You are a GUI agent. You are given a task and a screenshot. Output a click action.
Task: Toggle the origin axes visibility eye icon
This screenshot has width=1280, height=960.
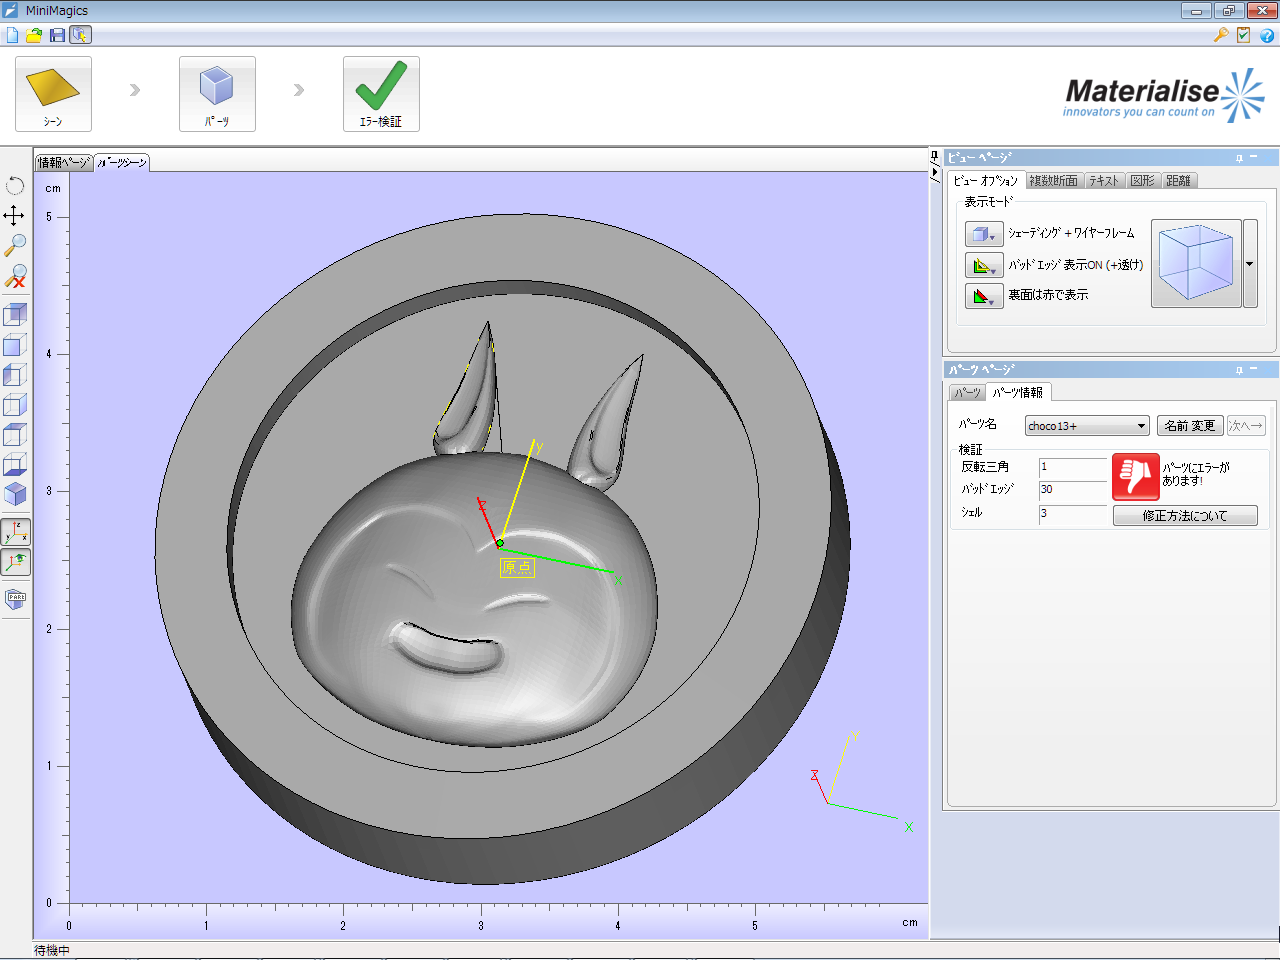[x=15, y=563]
